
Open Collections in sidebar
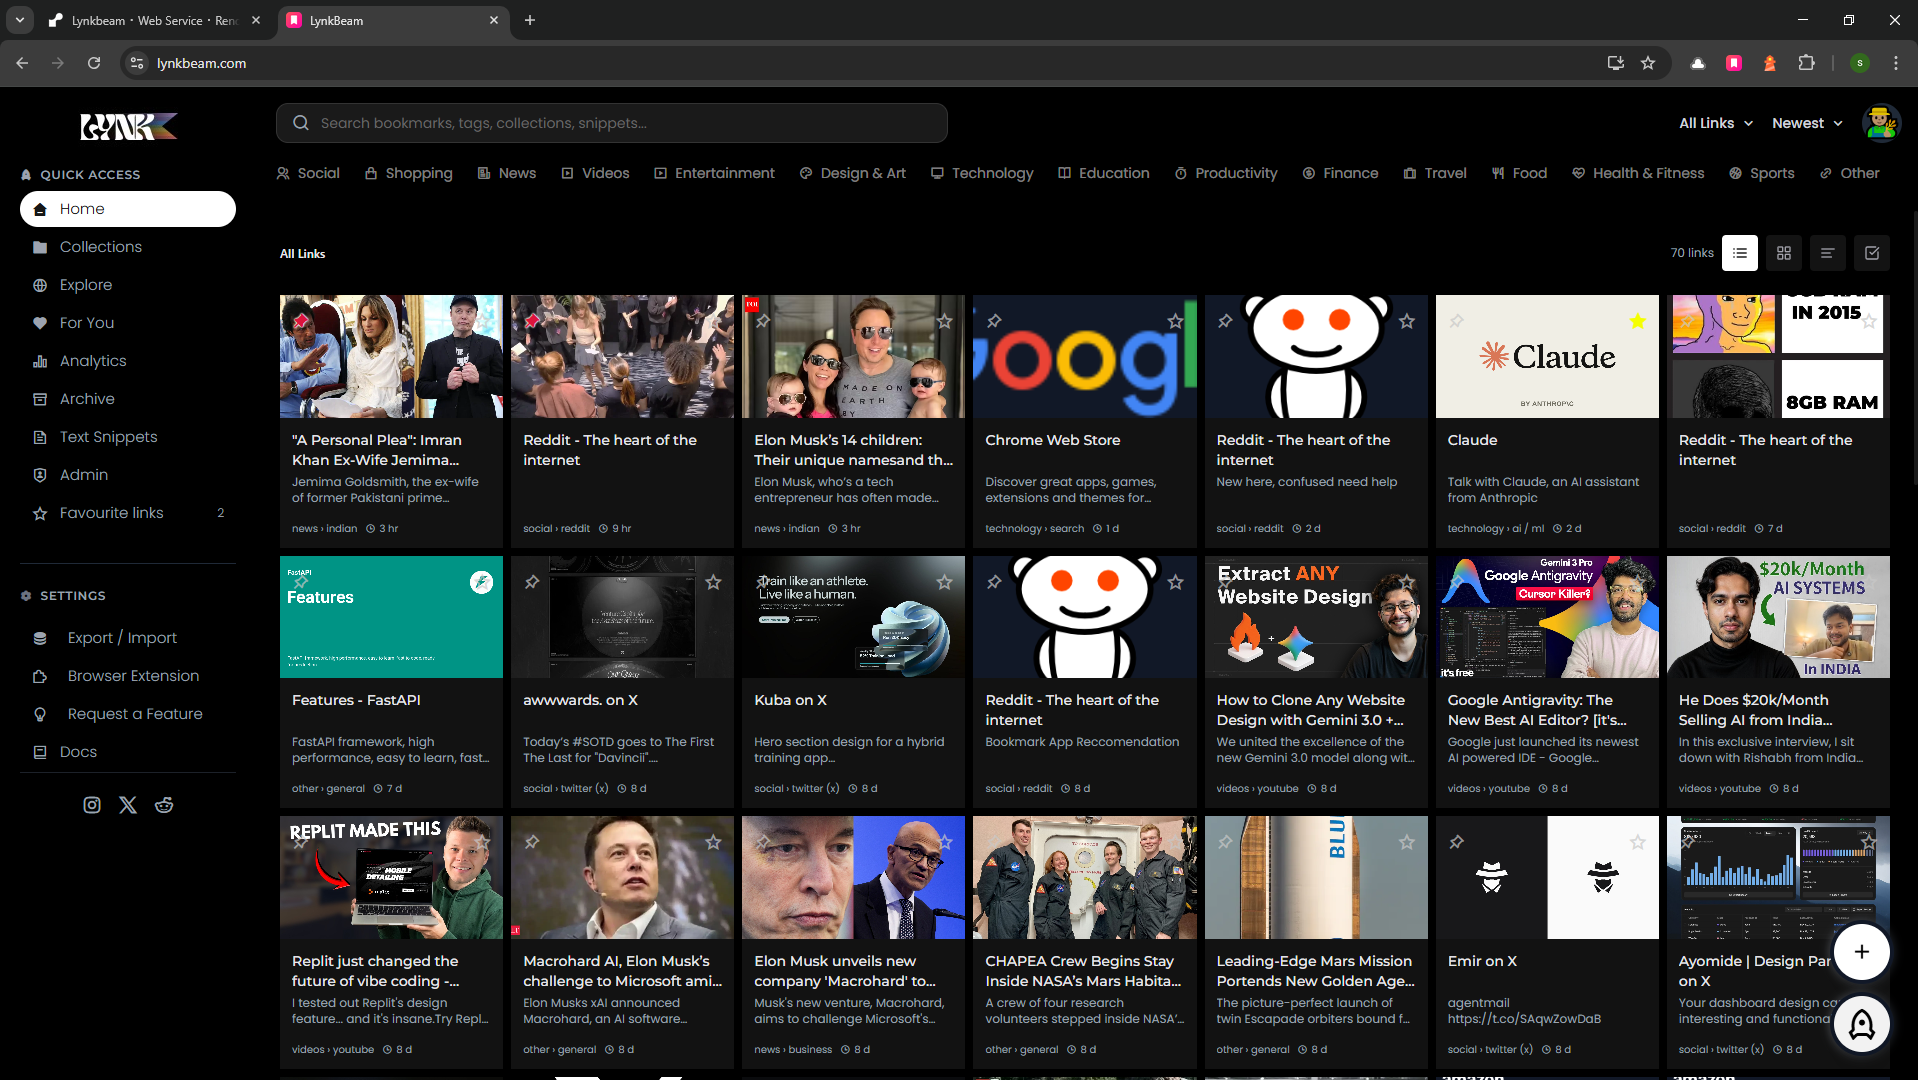click(128, 247)
